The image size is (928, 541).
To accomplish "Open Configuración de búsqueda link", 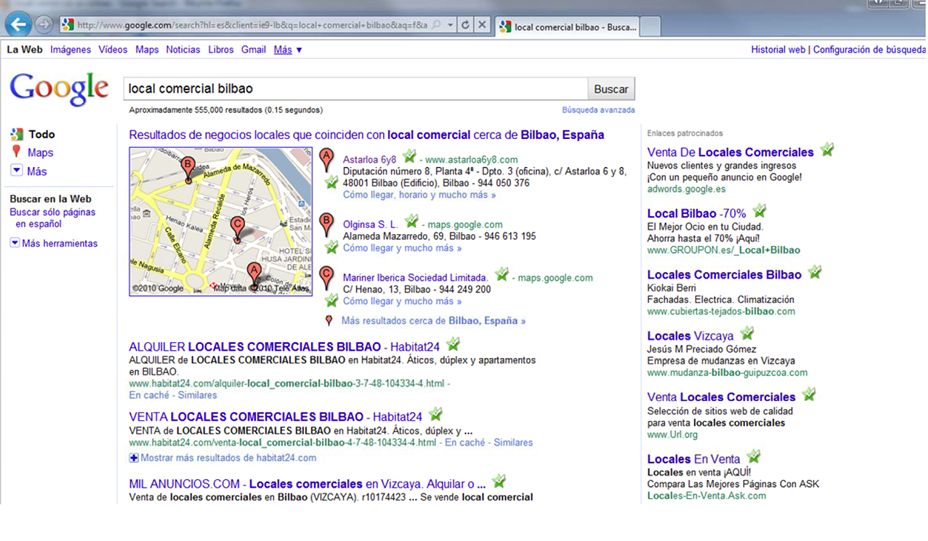I will point(869,50).
